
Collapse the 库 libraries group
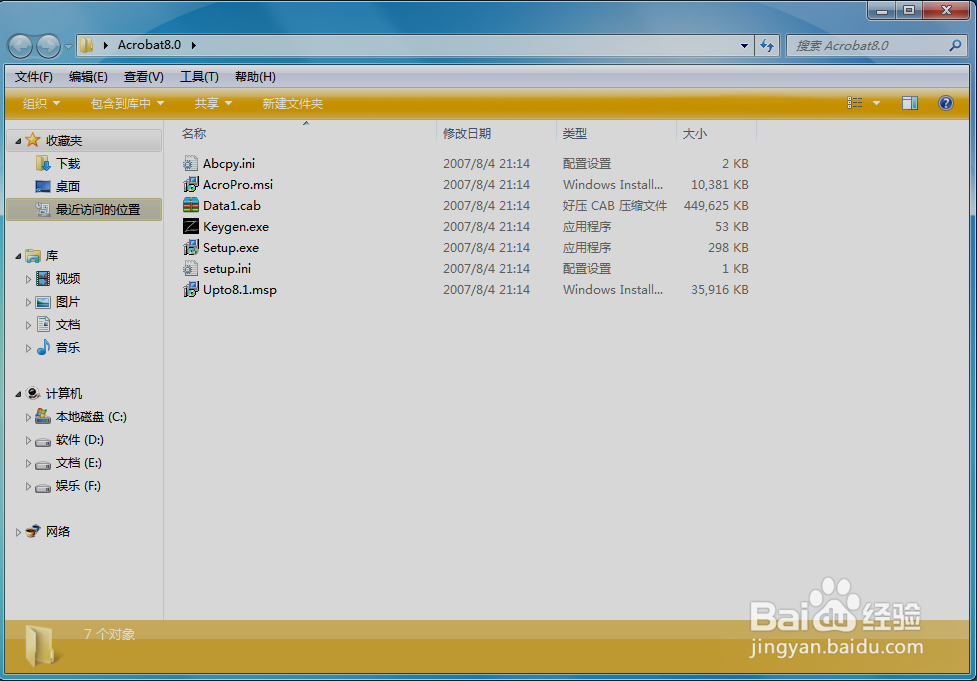(18, 256)
